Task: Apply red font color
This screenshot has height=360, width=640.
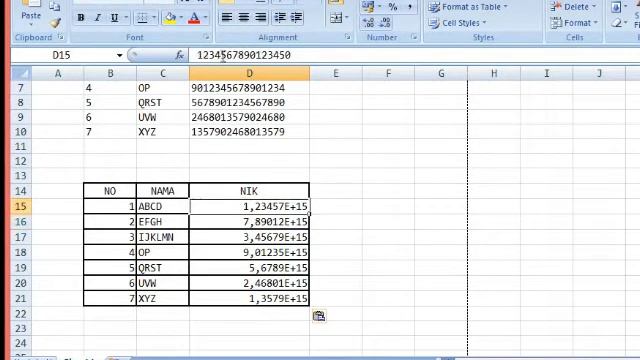Action: (194, 18)
